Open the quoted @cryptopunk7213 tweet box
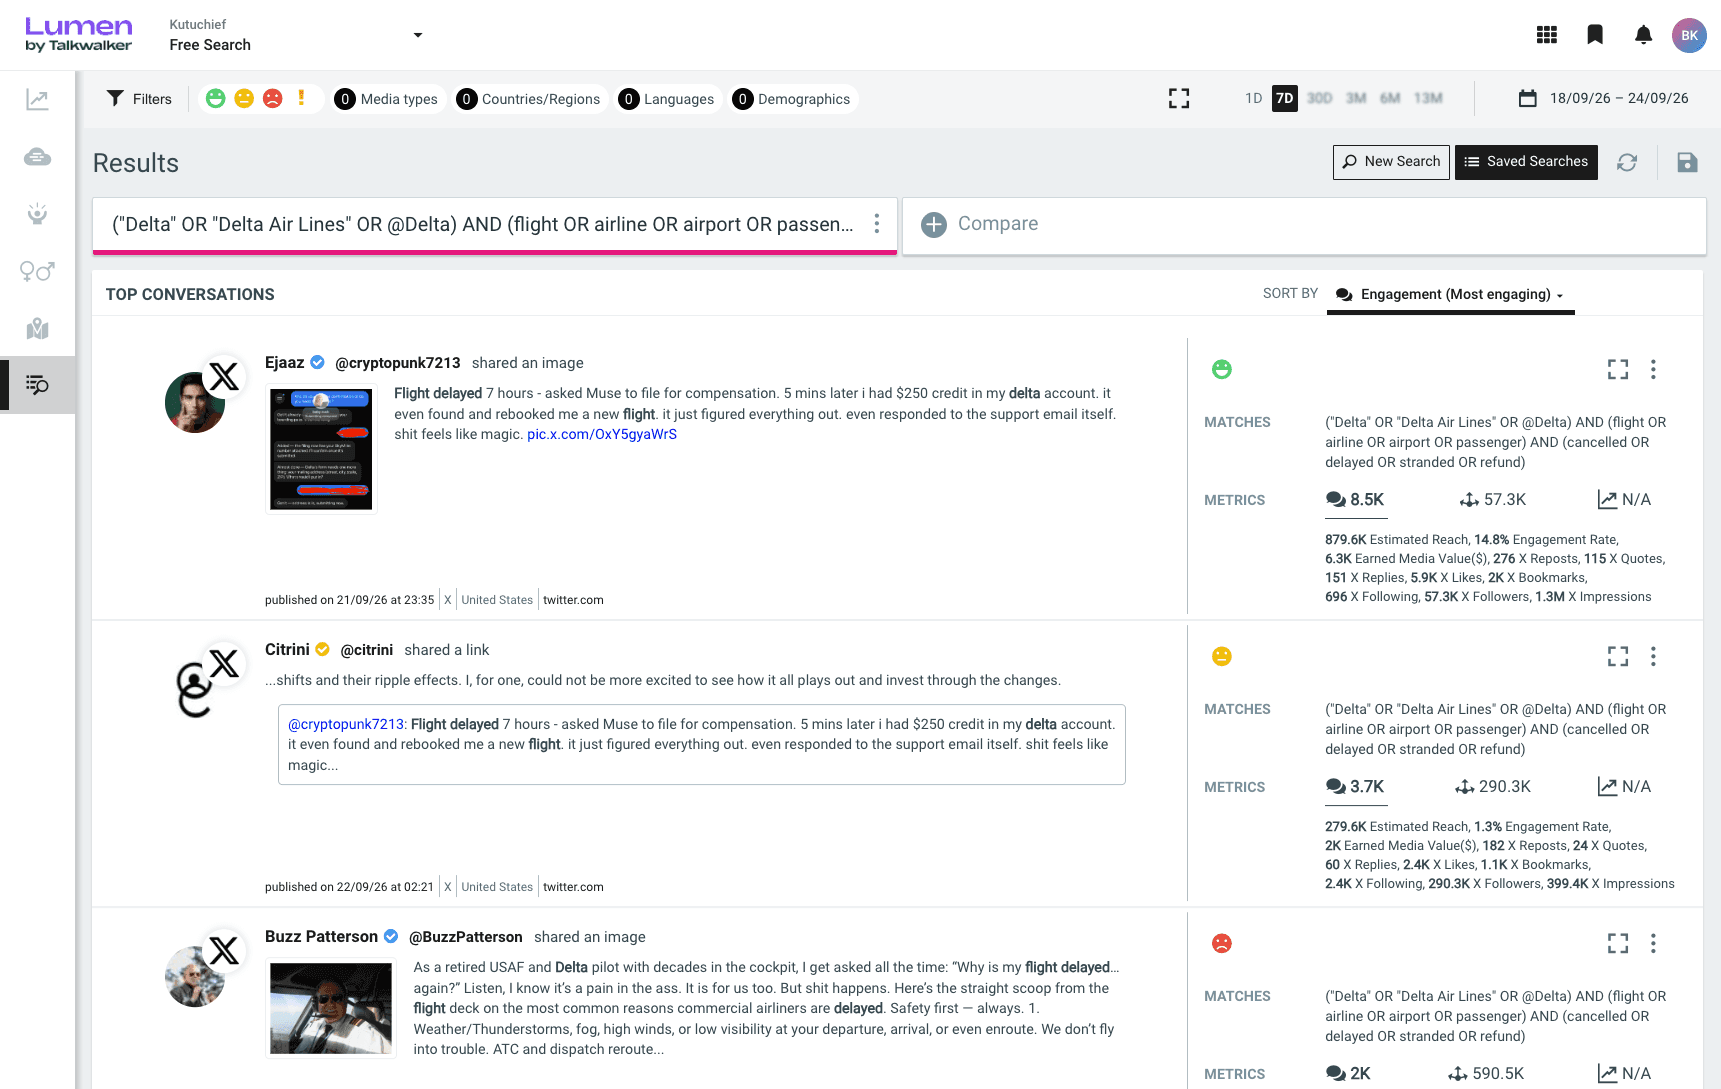Image resolution: width=1721 pixels, height=1089 pixels. [702, 744]
